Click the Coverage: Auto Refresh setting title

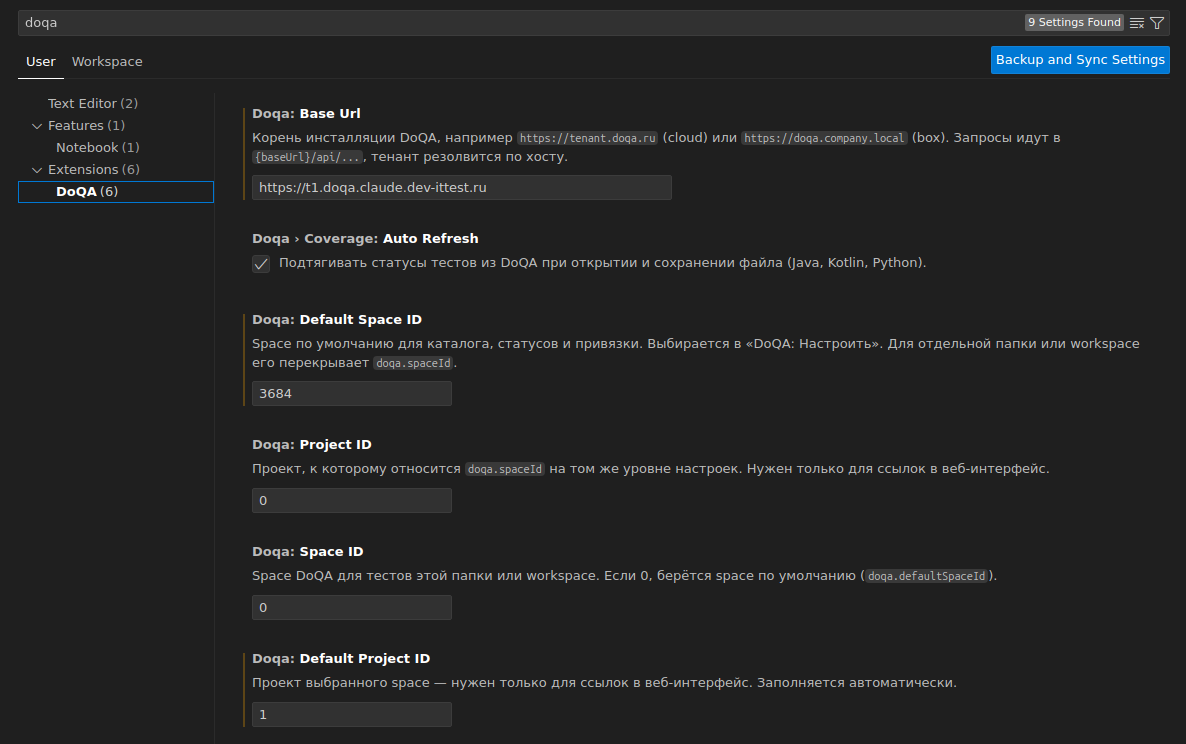[x=365, y=239]
